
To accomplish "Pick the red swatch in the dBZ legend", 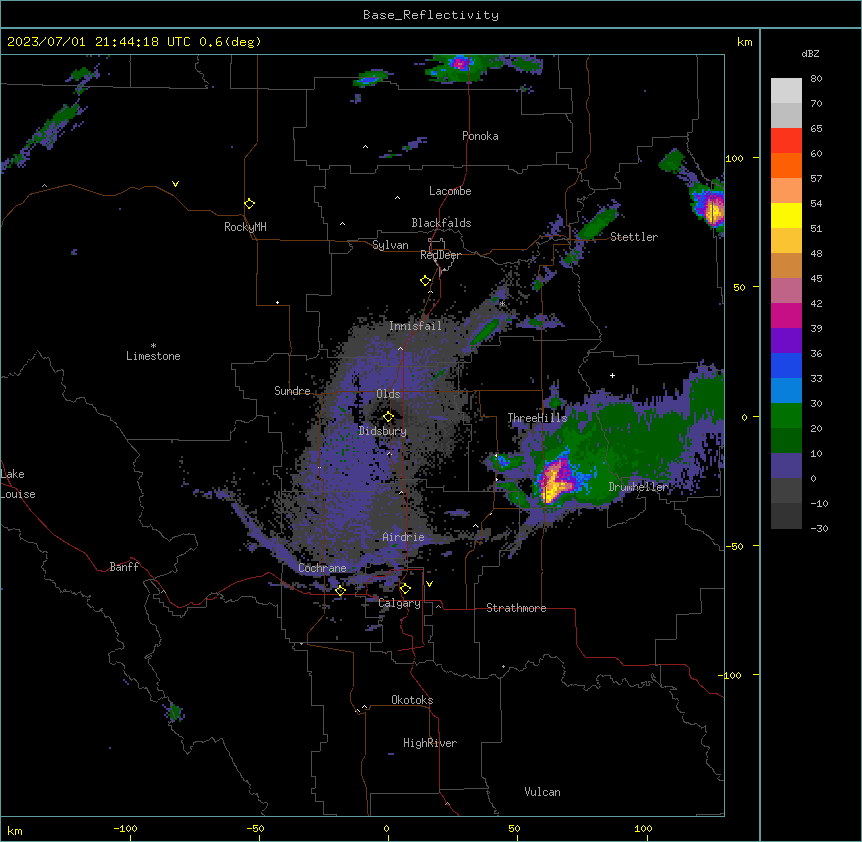I will [786, 141].
